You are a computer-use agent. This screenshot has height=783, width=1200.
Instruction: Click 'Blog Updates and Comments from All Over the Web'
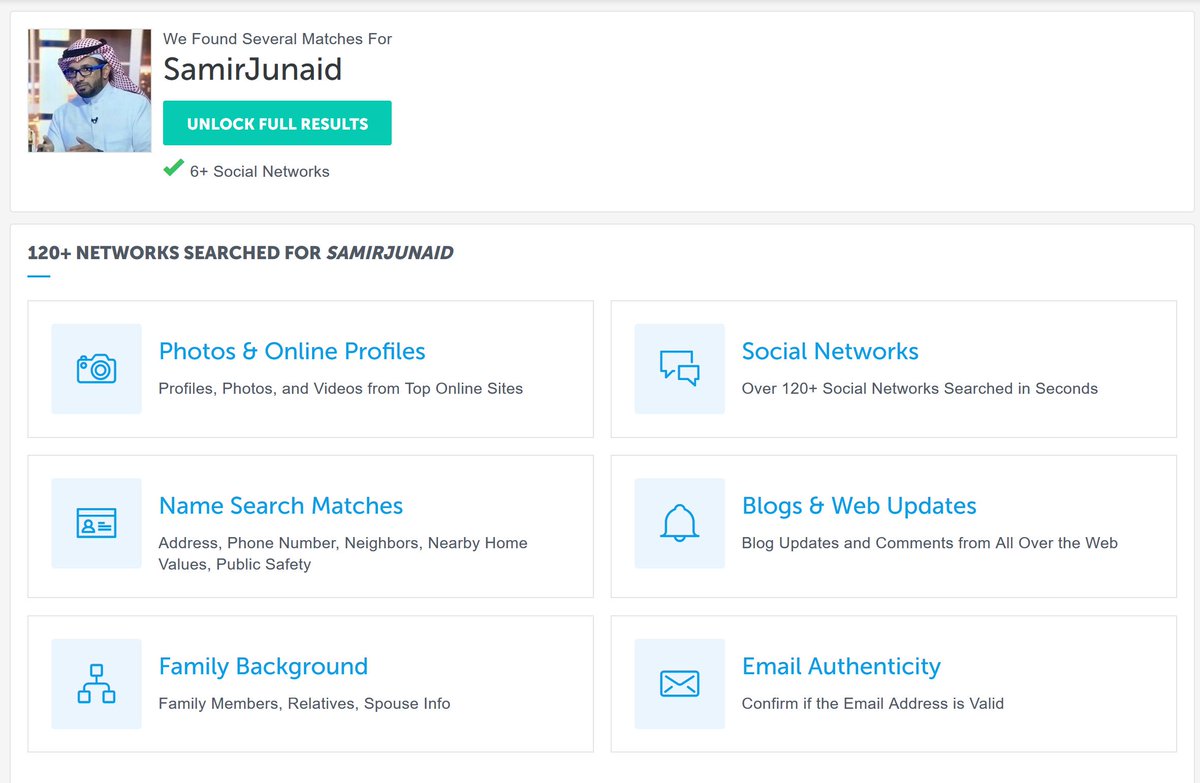(x=930, y=543)
